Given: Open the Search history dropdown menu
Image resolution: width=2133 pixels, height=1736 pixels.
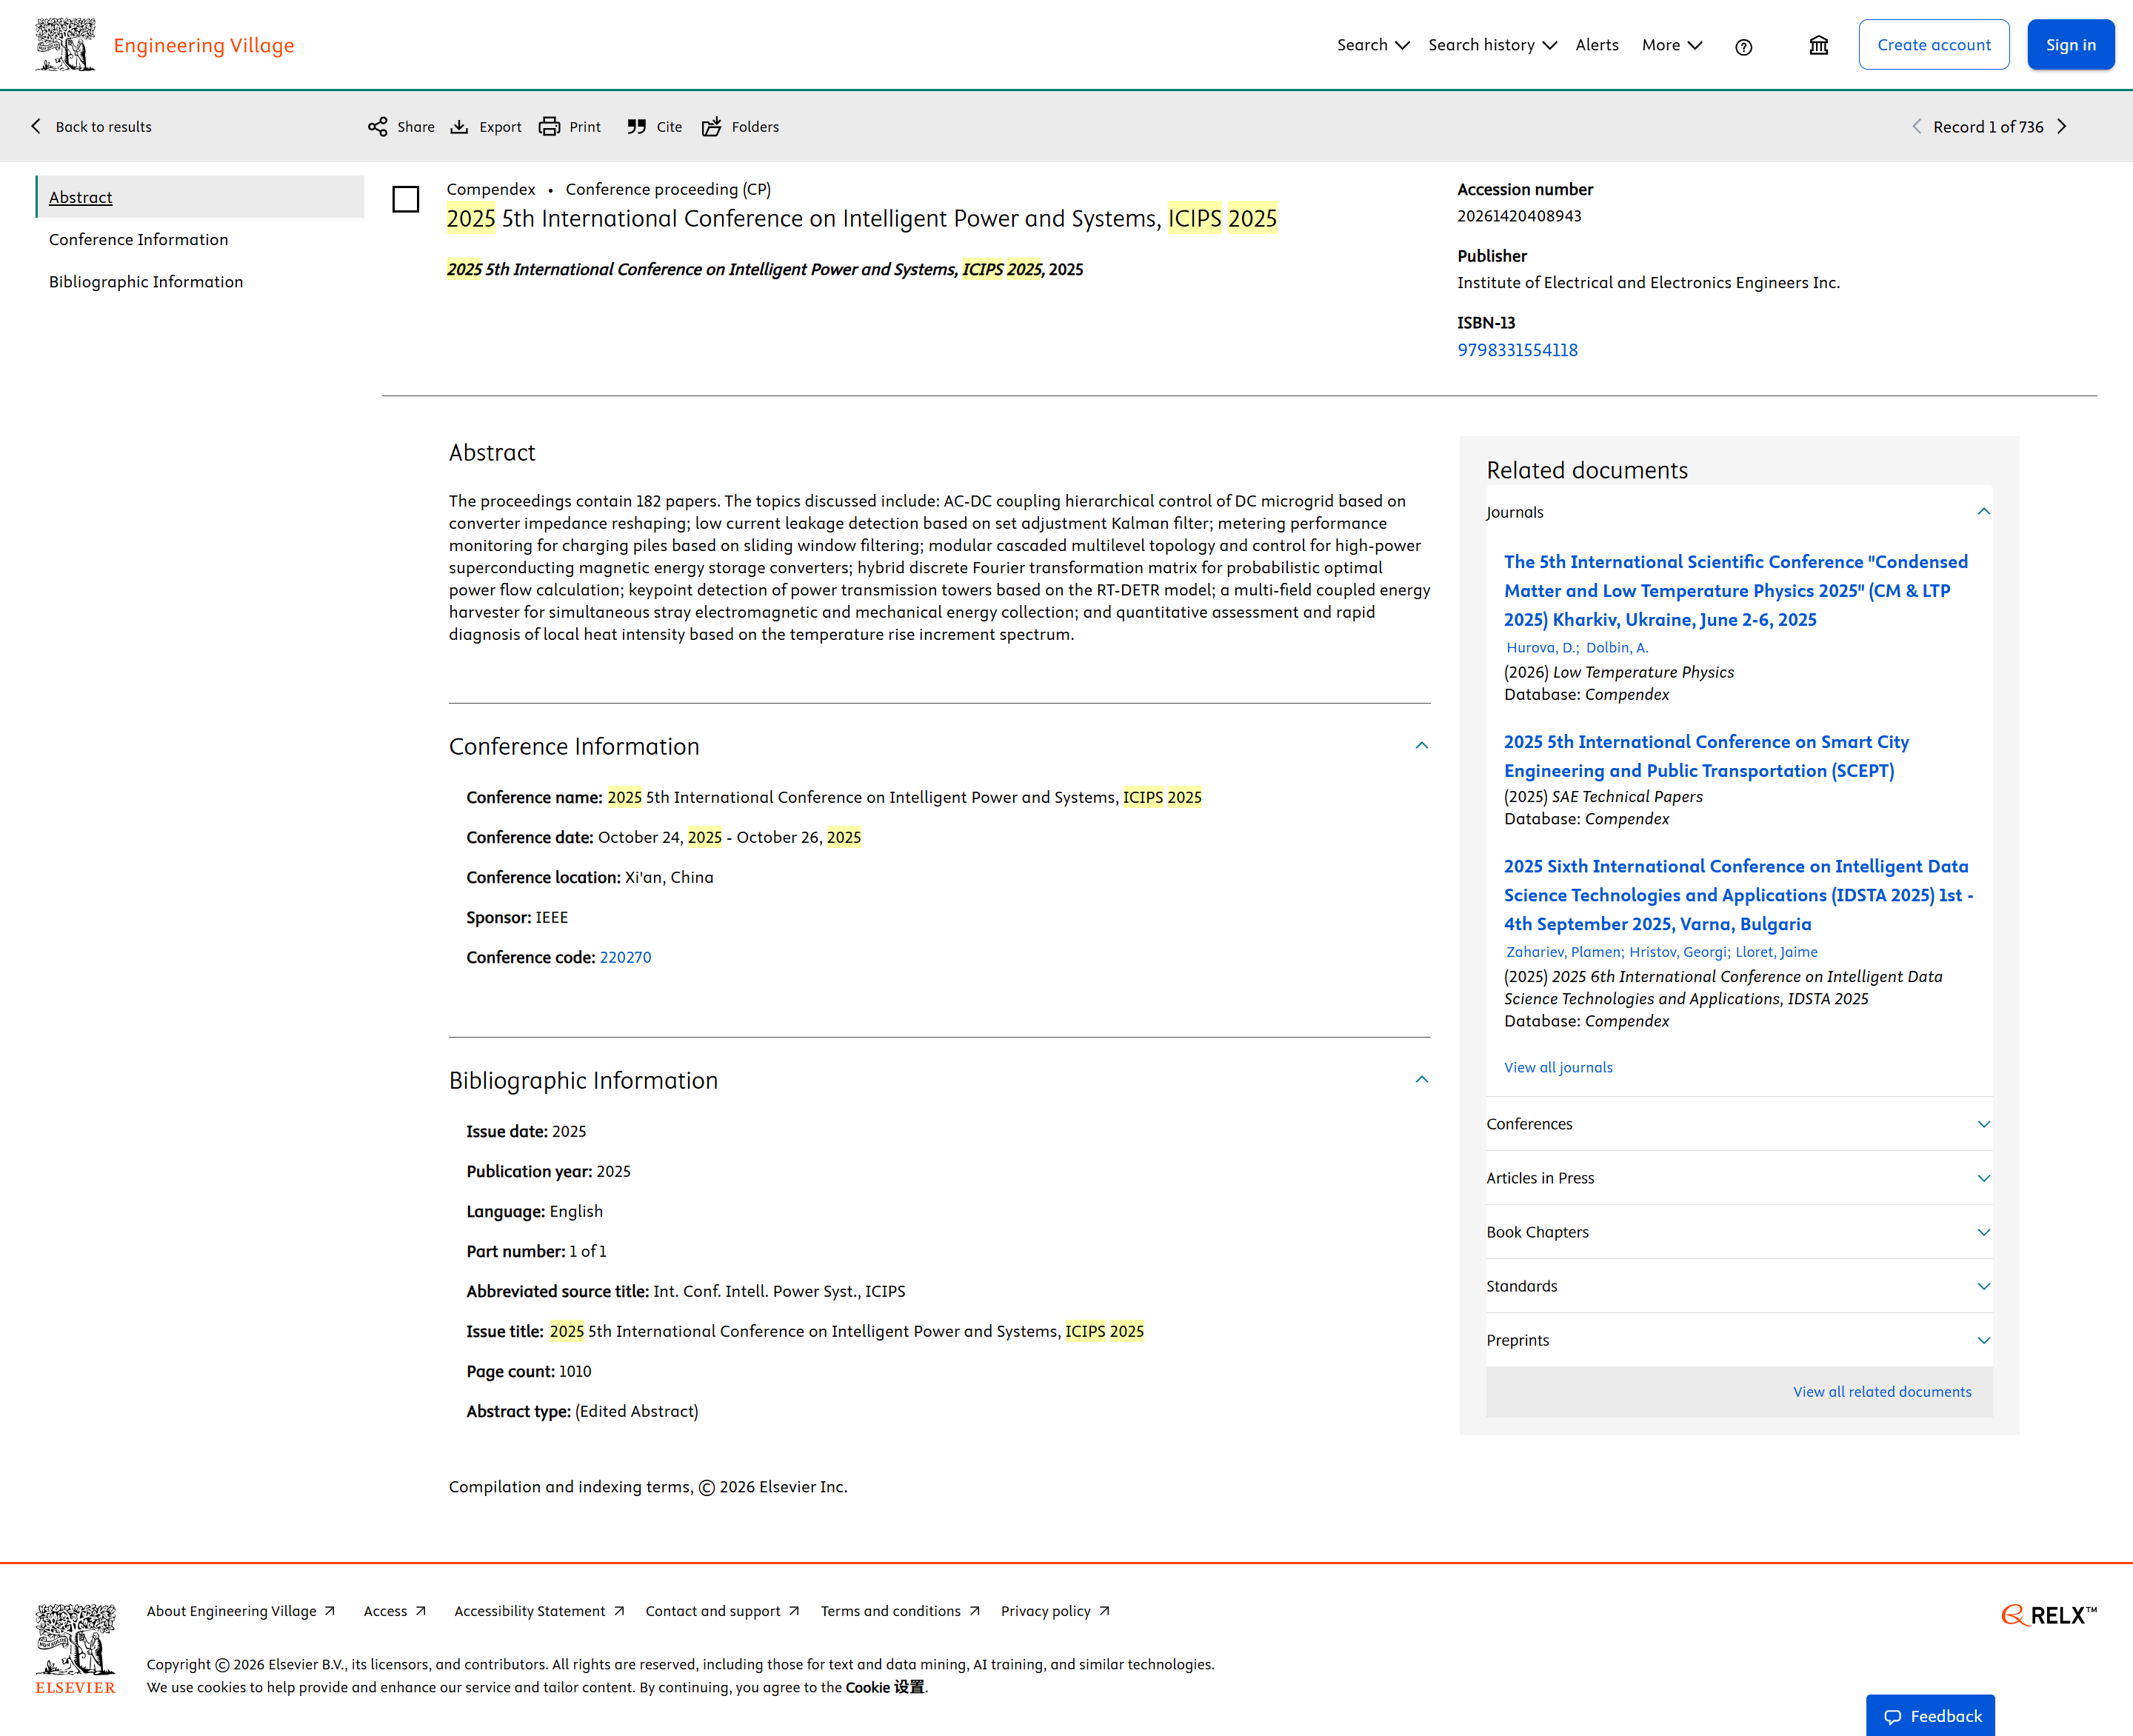Looking at the screenshot, I should pyautogui.click(x=1492, y=45).
